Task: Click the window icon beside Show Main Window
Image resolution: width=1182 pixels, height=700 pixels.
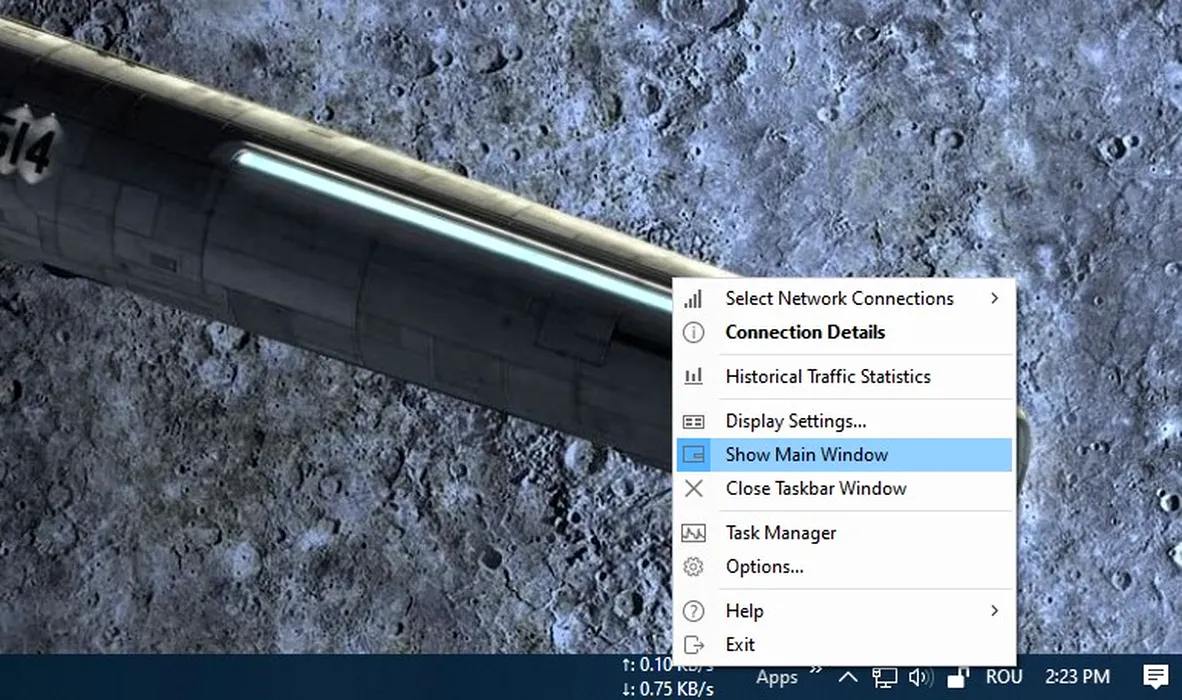Action: pos(693,454)
